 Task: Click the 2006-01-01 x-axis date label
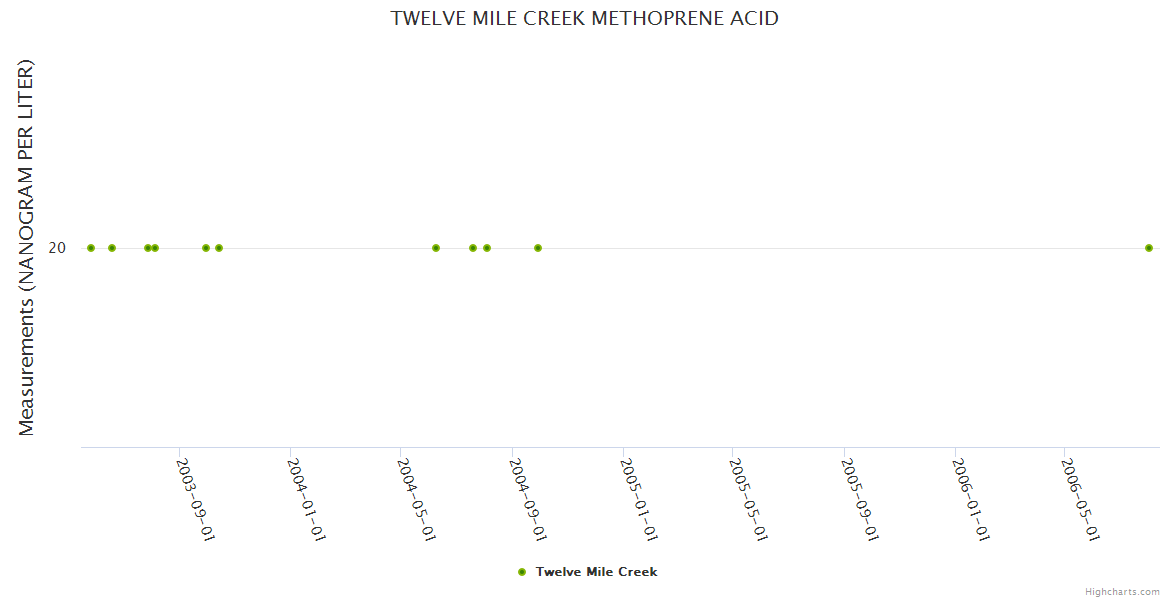[x=973, y=499]
